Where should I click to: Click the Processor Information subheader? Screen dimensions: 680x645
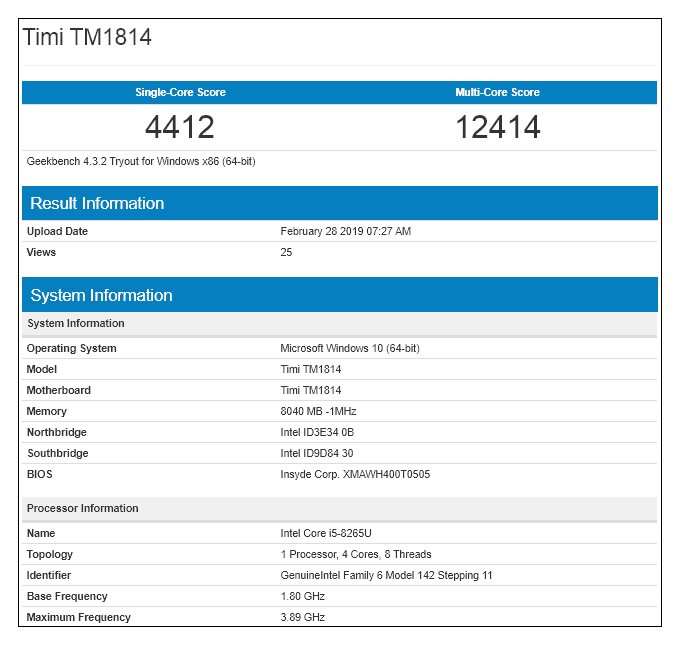[x=340, y=508]
